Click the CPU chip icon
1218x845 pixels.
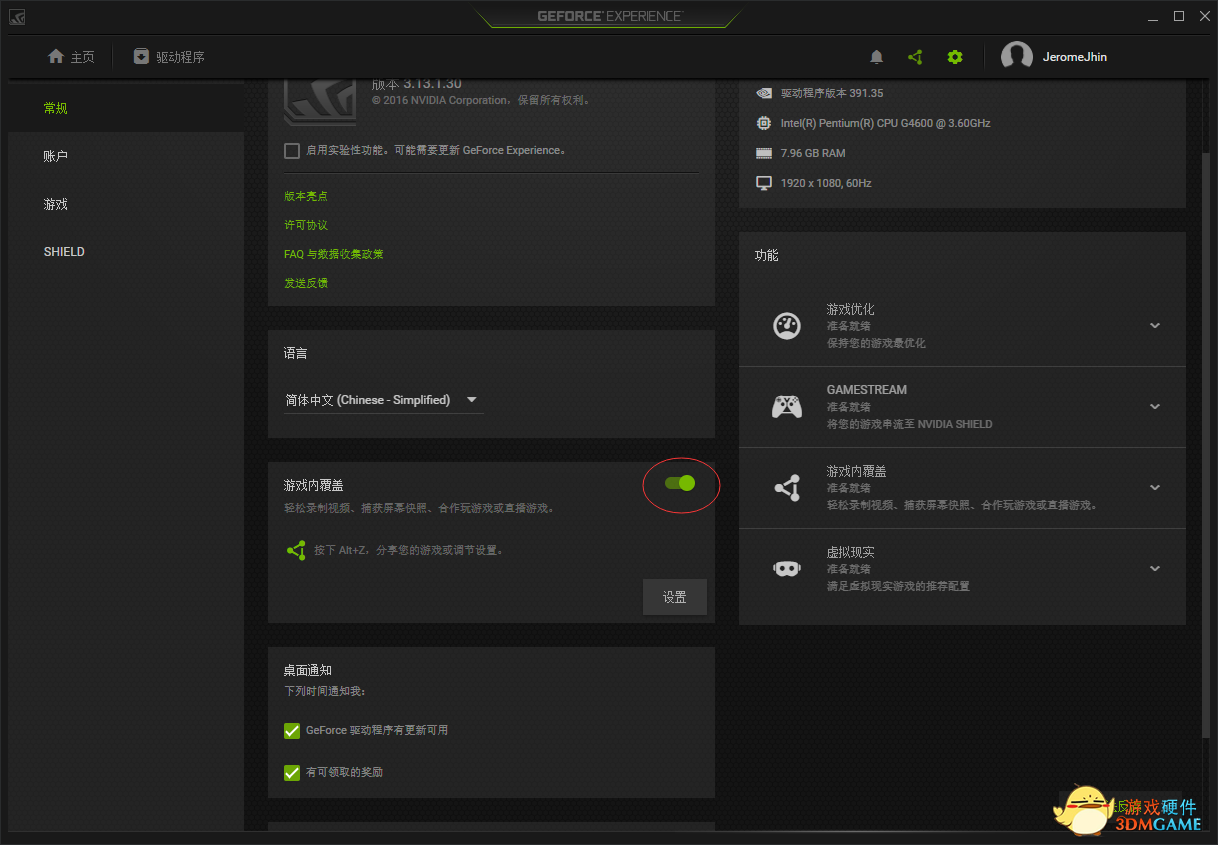(x=764, y=123)
